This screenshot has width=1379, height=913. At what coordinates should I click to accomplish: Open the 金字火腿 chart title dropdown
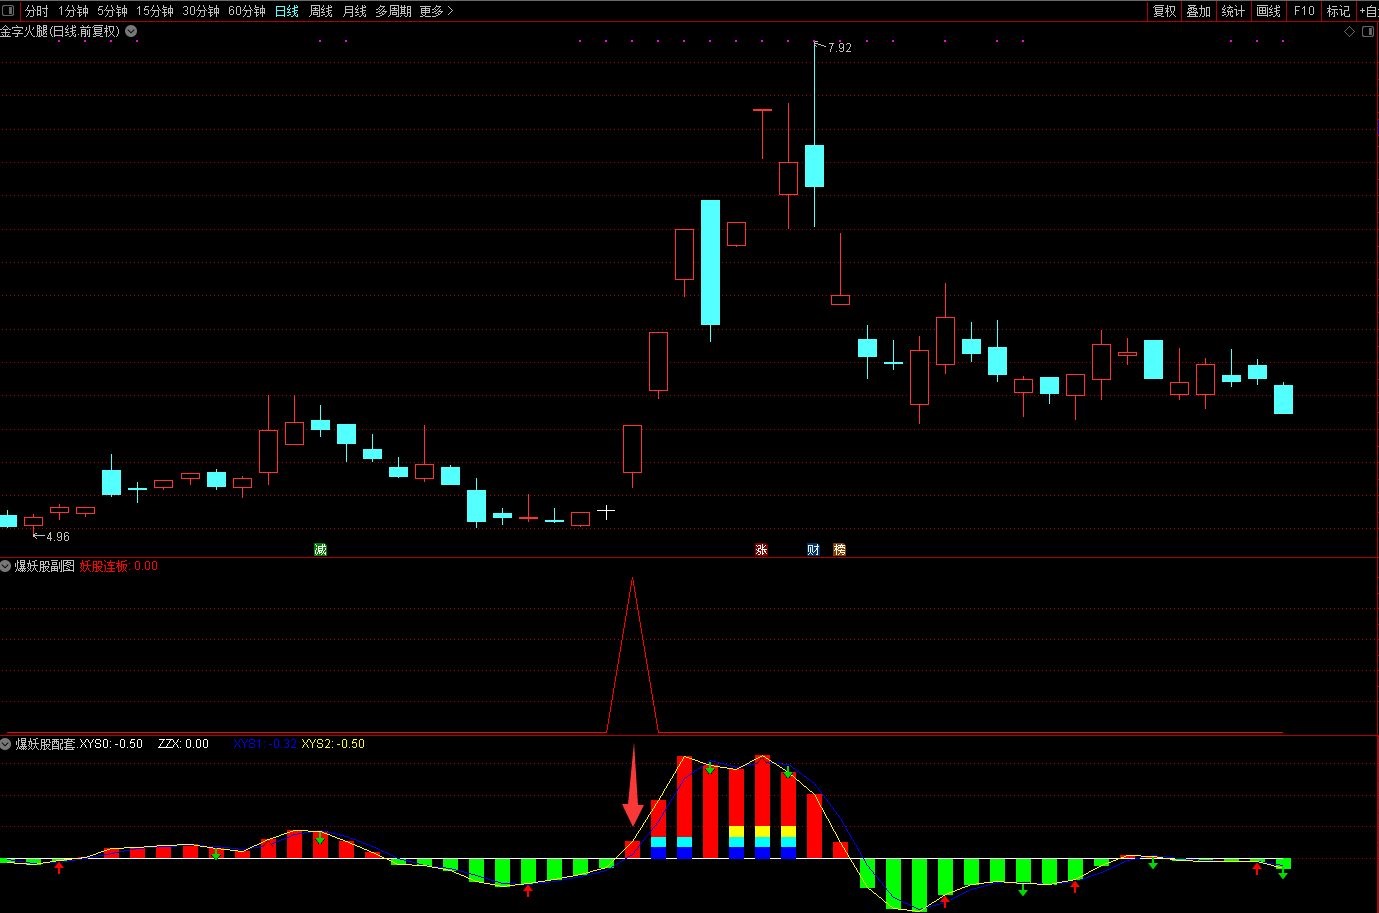[131, 31]
